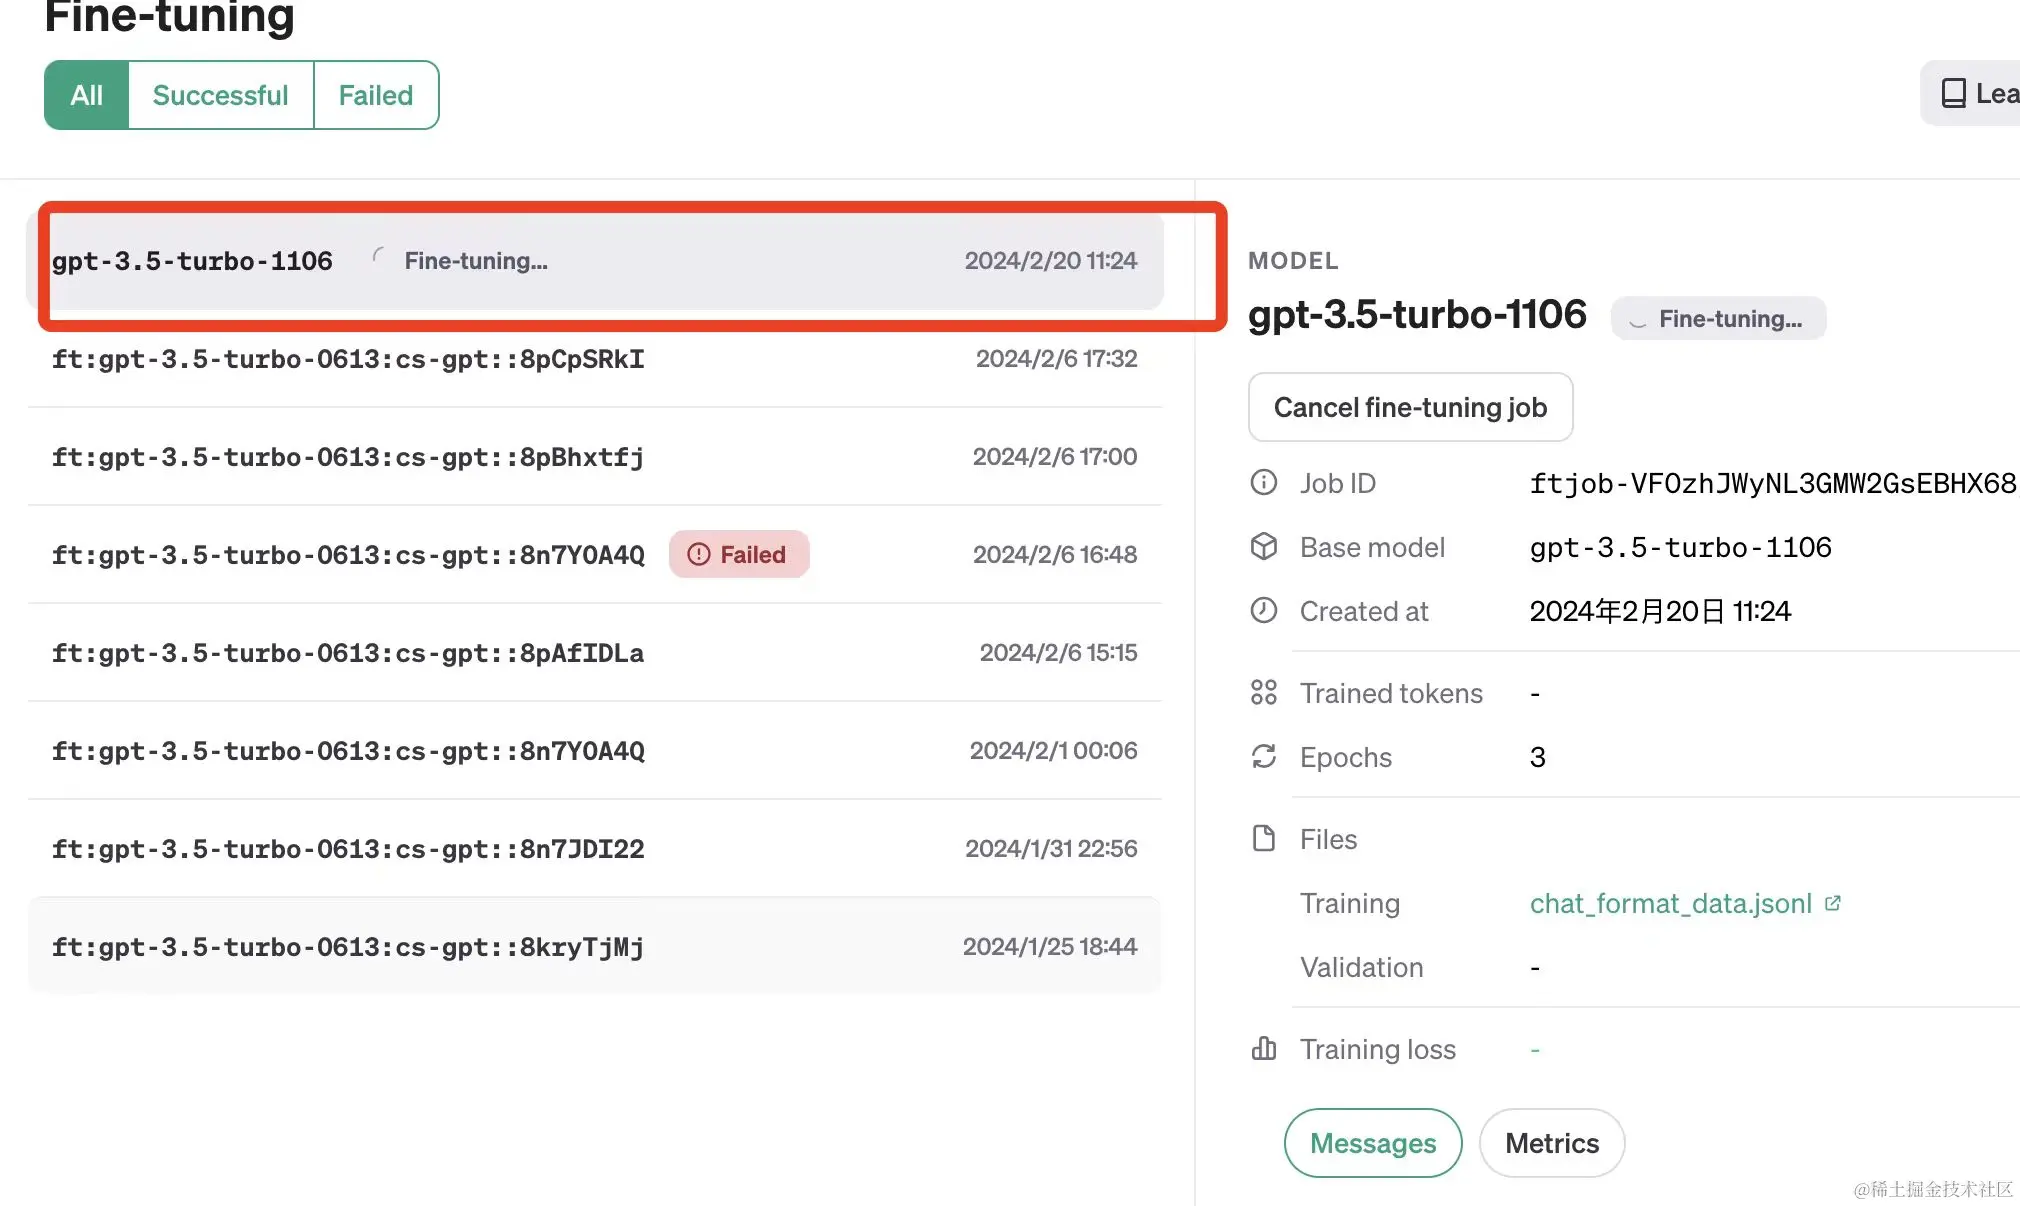Open the chat_format_data.jsonl training file link
This screenshot has width=2020, height=1206.
[x=1670, y=904]
